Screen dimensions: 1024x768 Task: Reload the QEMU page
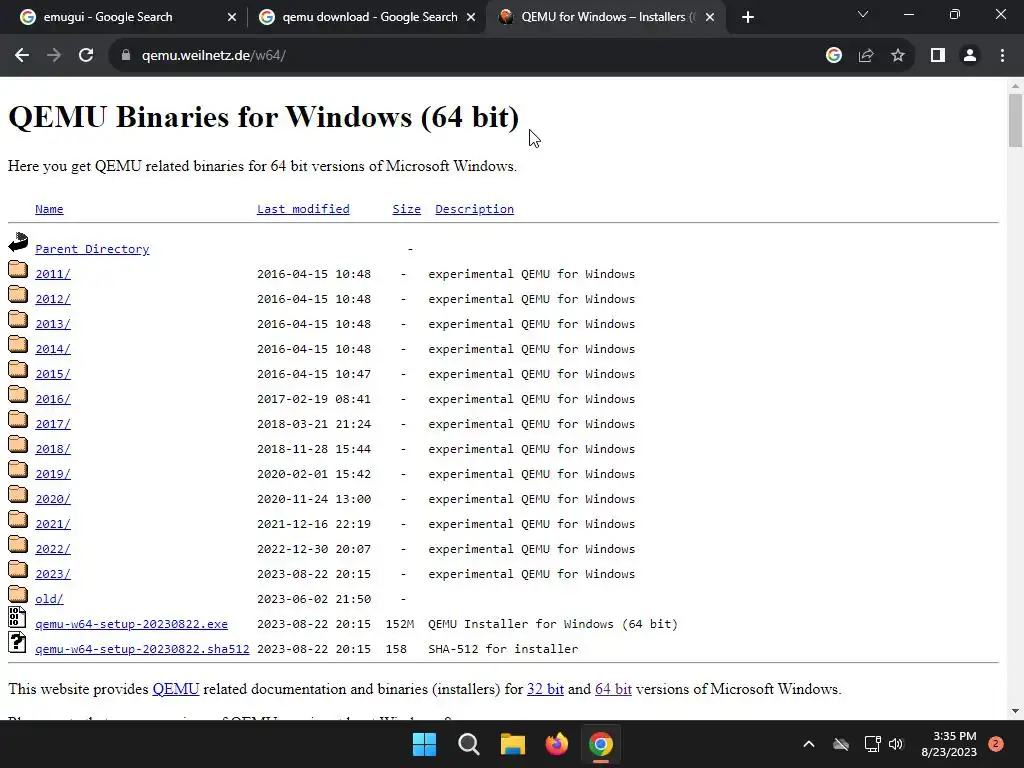pos(86,56)
